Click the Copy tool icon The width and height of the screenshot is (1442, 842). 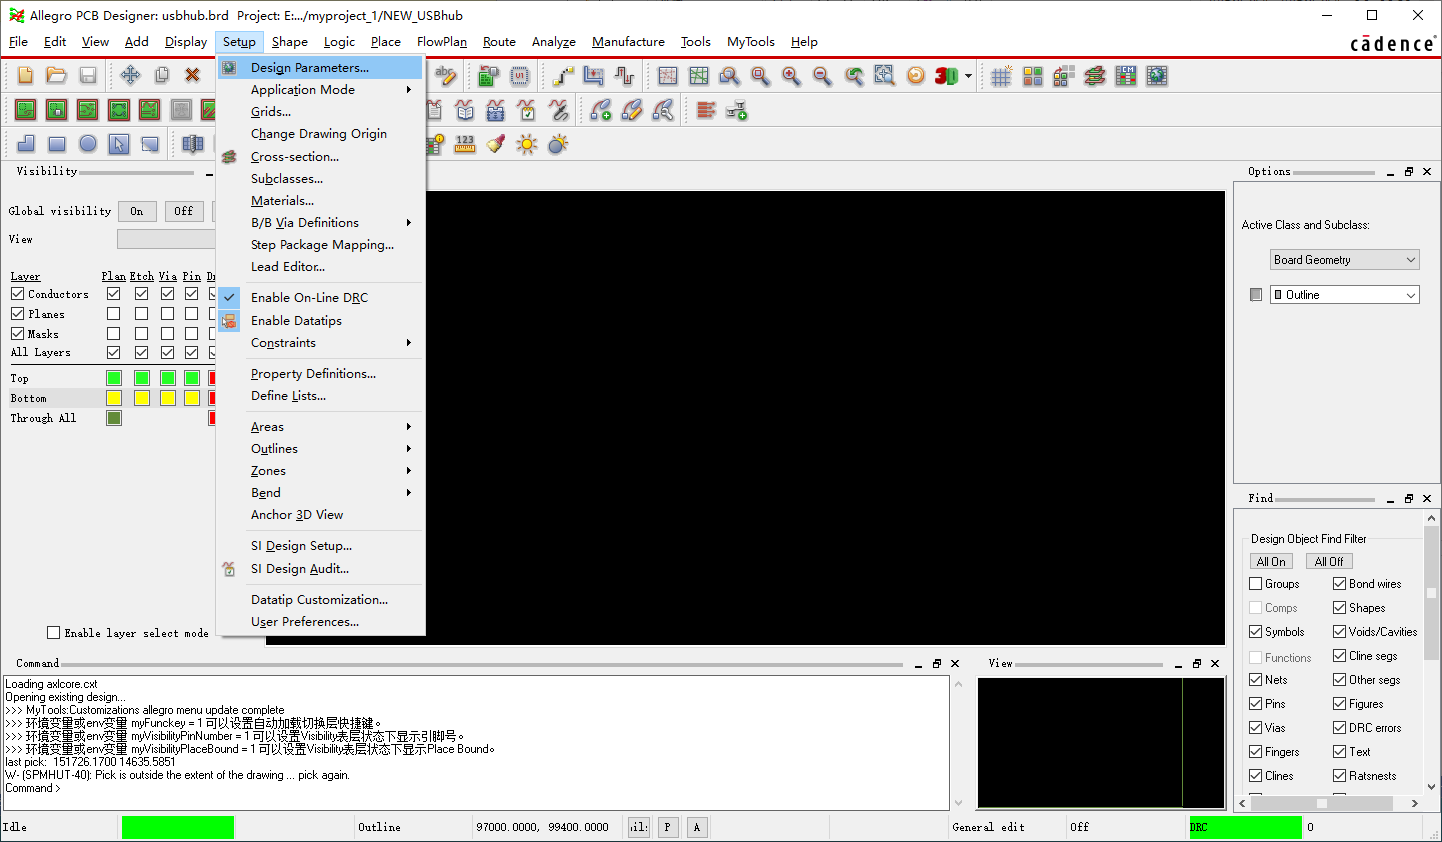coord(161,76)
